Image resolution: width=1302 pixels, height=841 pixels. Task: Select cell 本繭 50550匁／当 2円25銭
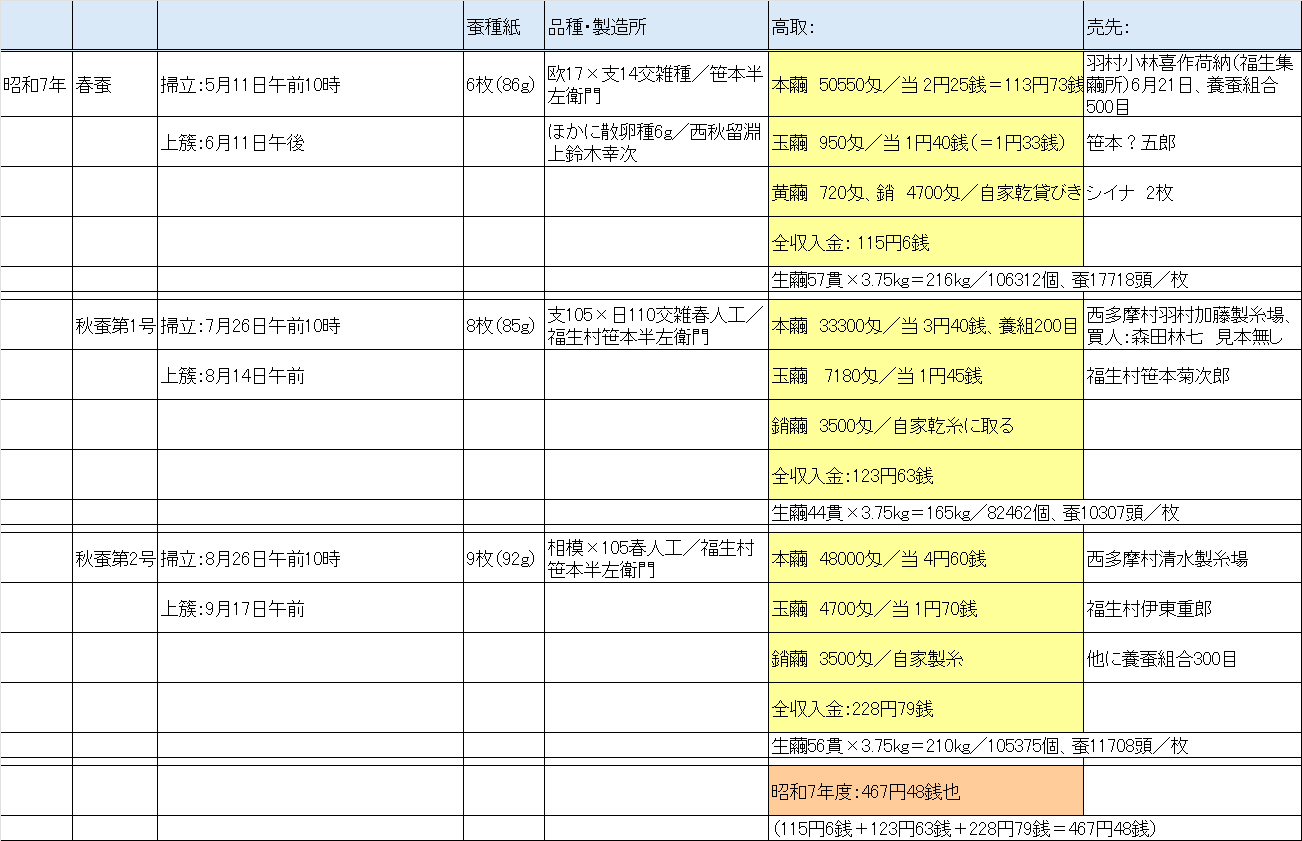pos(926,84)
